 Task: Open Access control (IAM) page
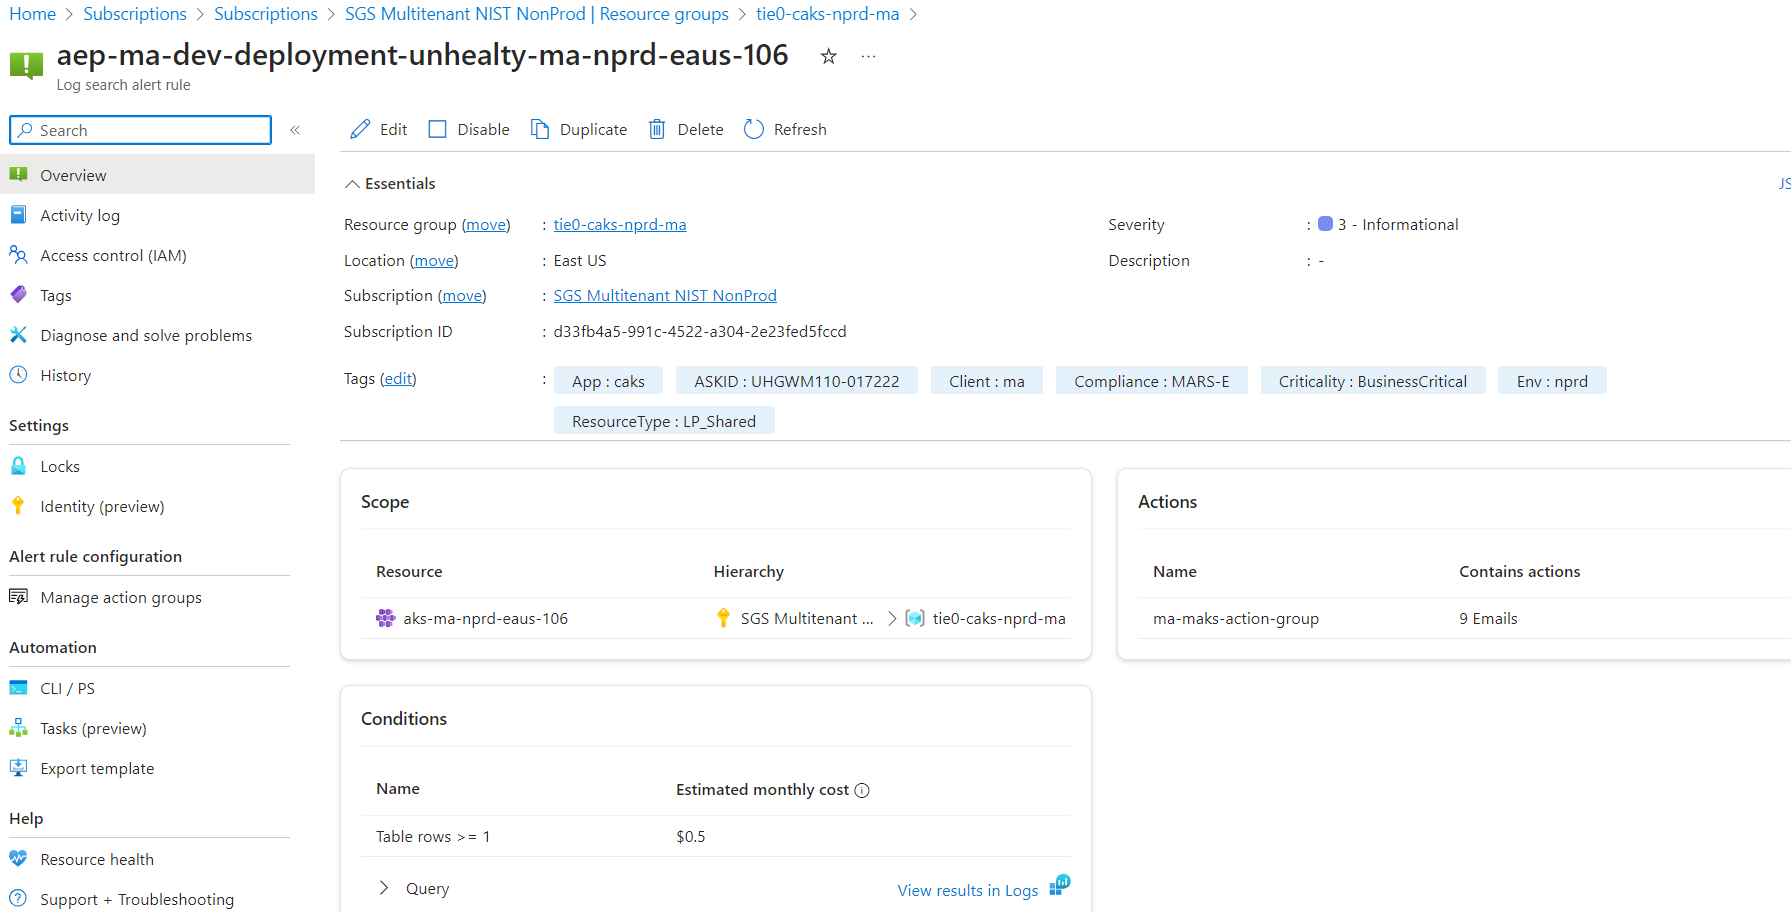click(113, 256)
